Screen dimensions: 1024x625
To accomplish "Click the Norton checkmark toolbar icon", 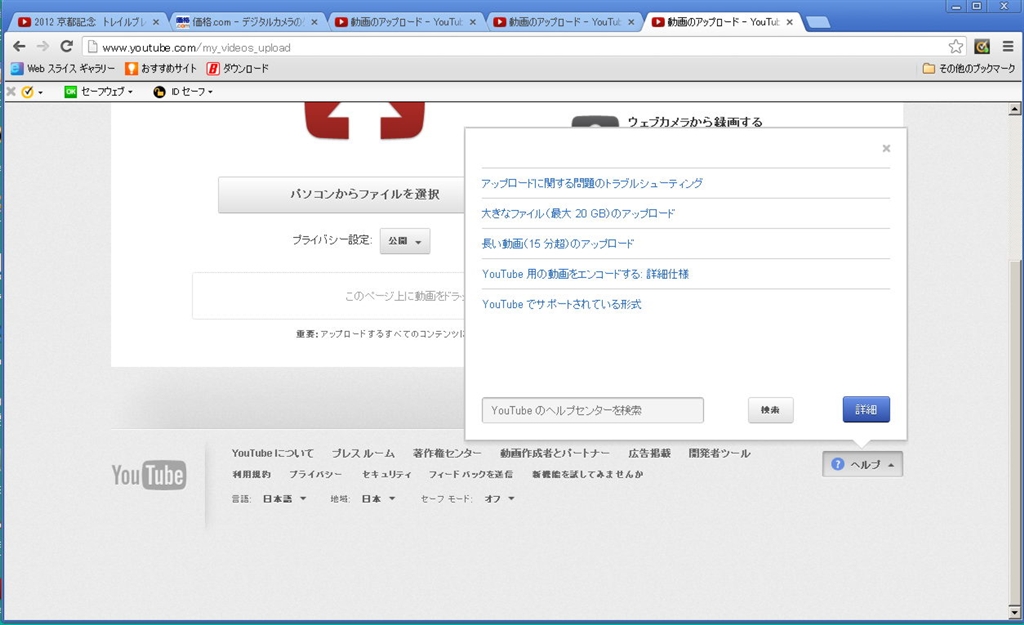I will point(27,92).
